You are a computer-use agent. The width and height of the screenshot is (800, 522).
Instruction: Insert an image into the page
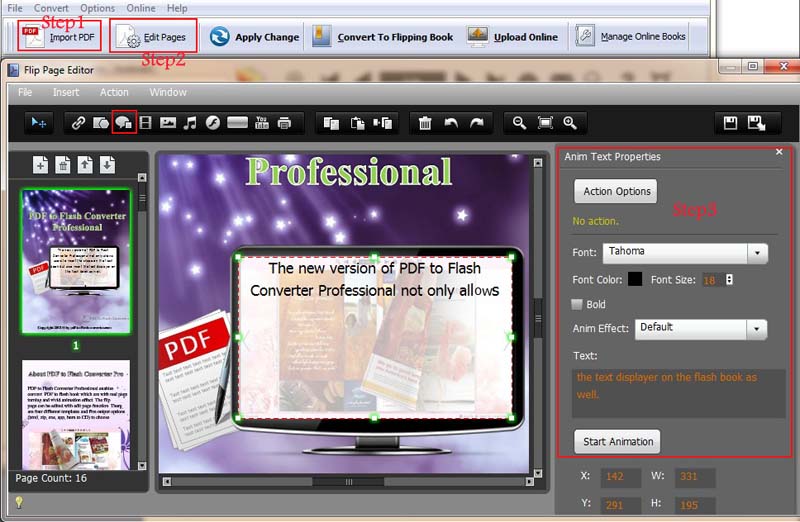168,123
